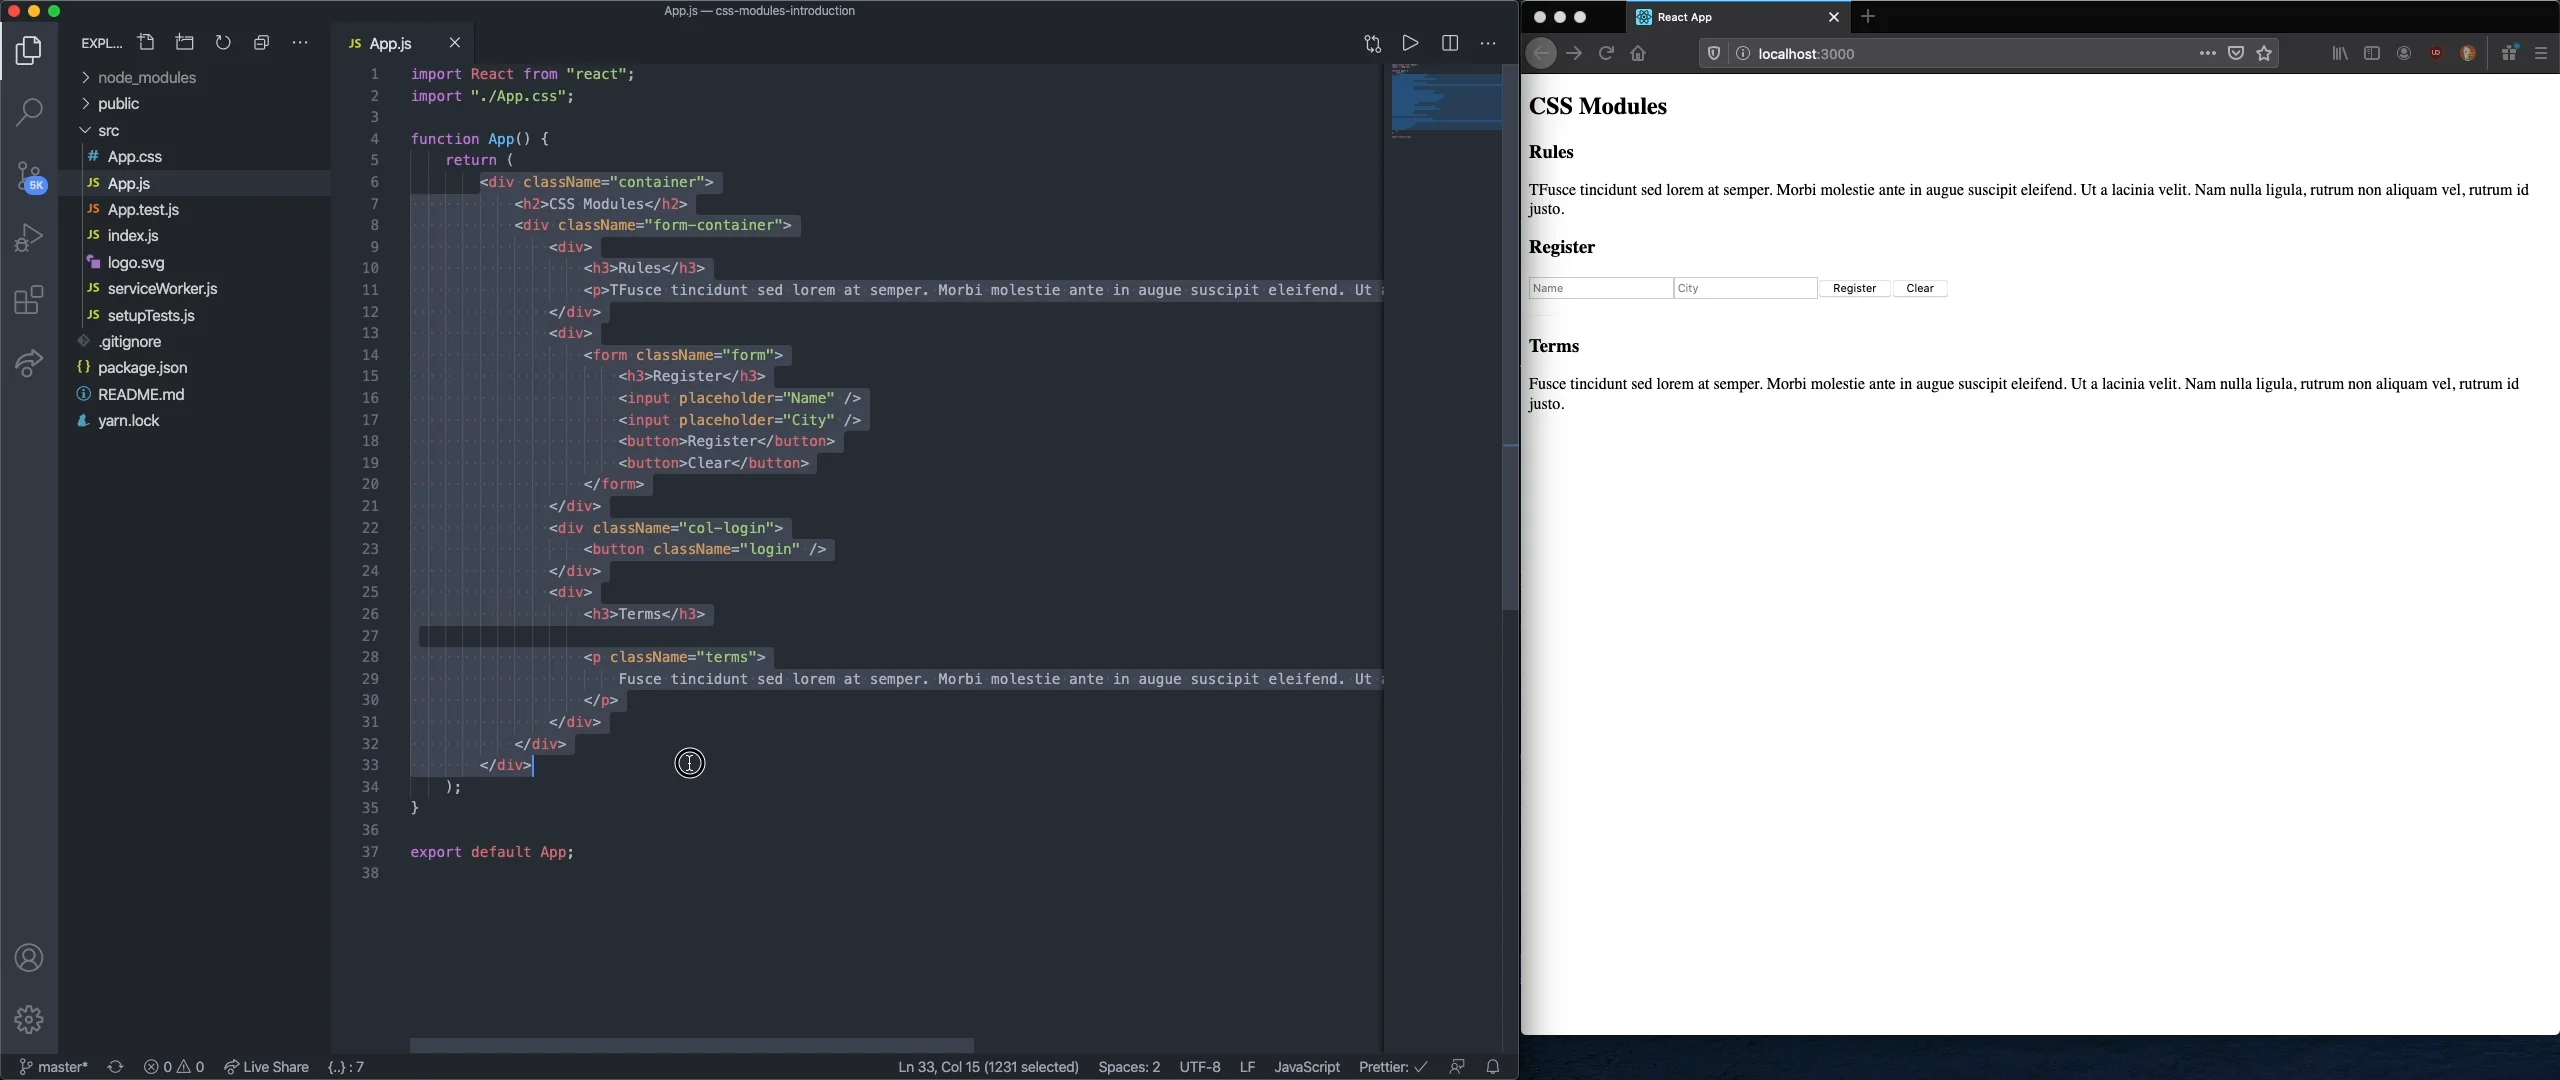Open the editor more actions menu
Image resolution: width=2560 pixels, height=1080 pixels.
[x=1488, y=43]
